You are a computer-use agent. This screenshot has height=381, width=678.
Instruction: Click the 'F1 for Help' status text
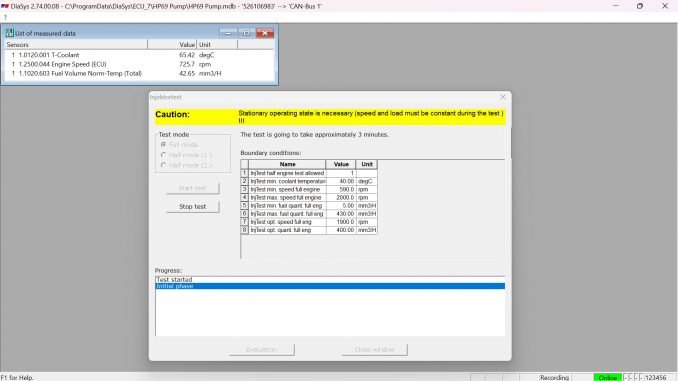(x=17, y=378)
